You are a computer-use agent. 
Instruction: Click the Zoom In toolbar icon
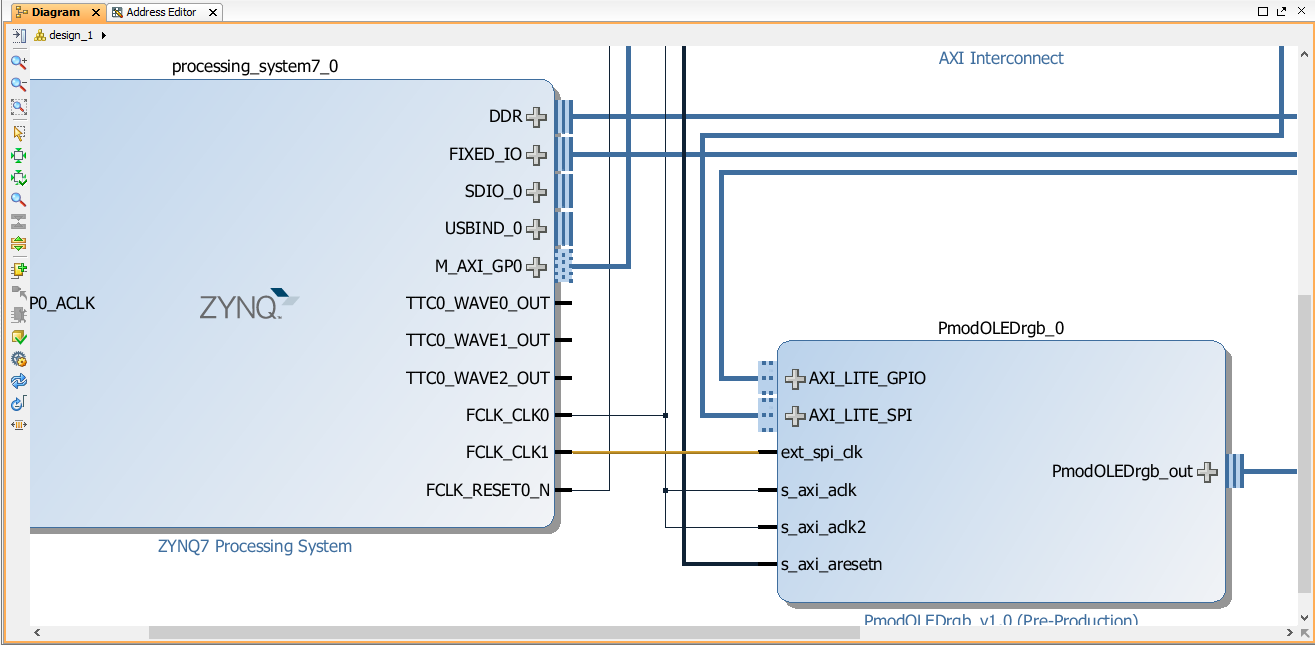tap(18, 62)
